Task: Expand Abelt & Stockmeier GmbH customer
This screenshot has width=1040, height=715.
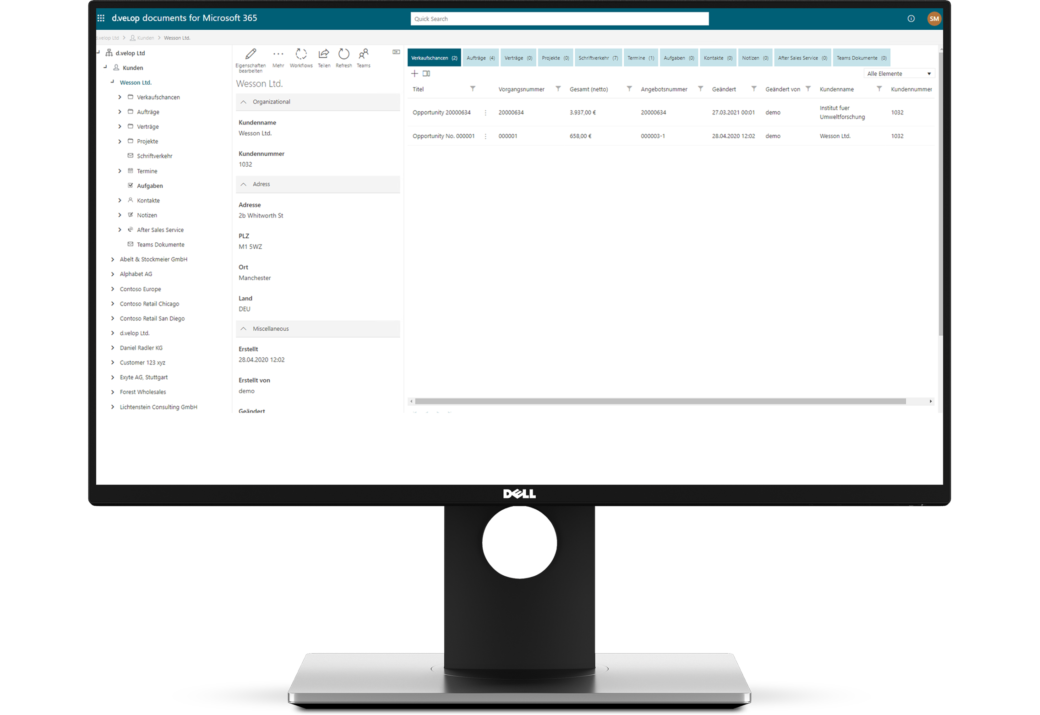Action: tap(113, 259)
